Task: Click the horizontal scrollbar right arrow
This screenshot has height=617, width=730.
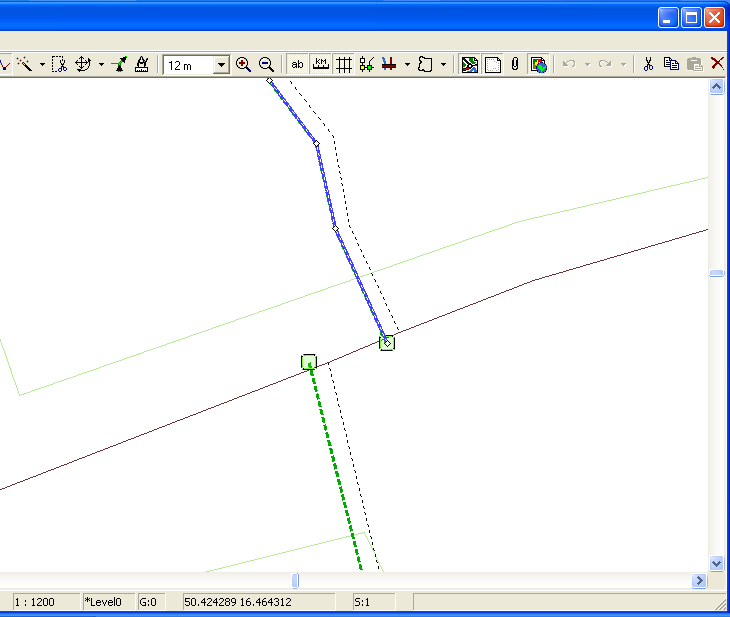Action: coord(699,581)
